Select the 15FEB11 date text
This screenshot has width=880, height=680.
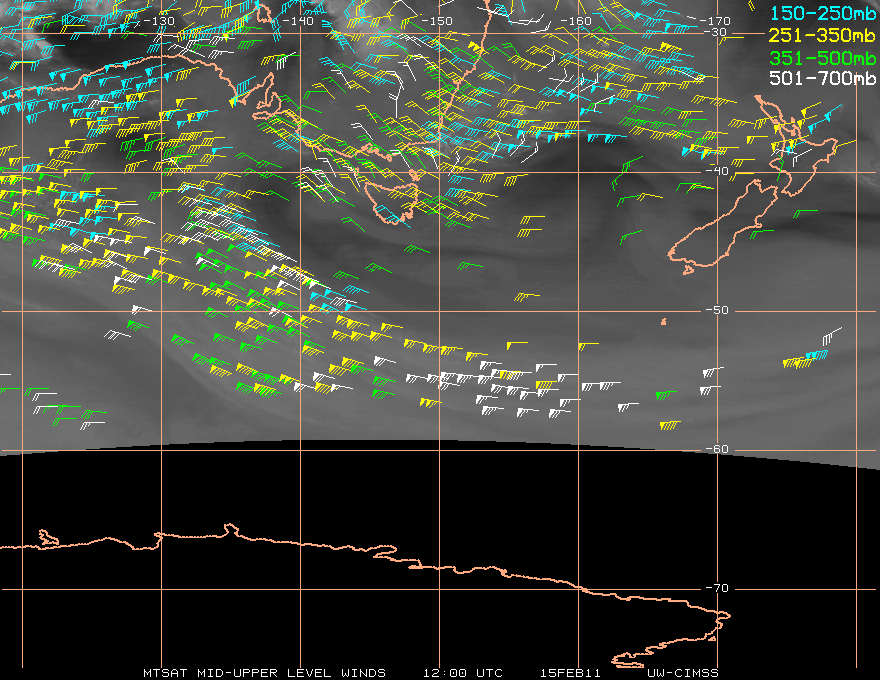(570, 673)
